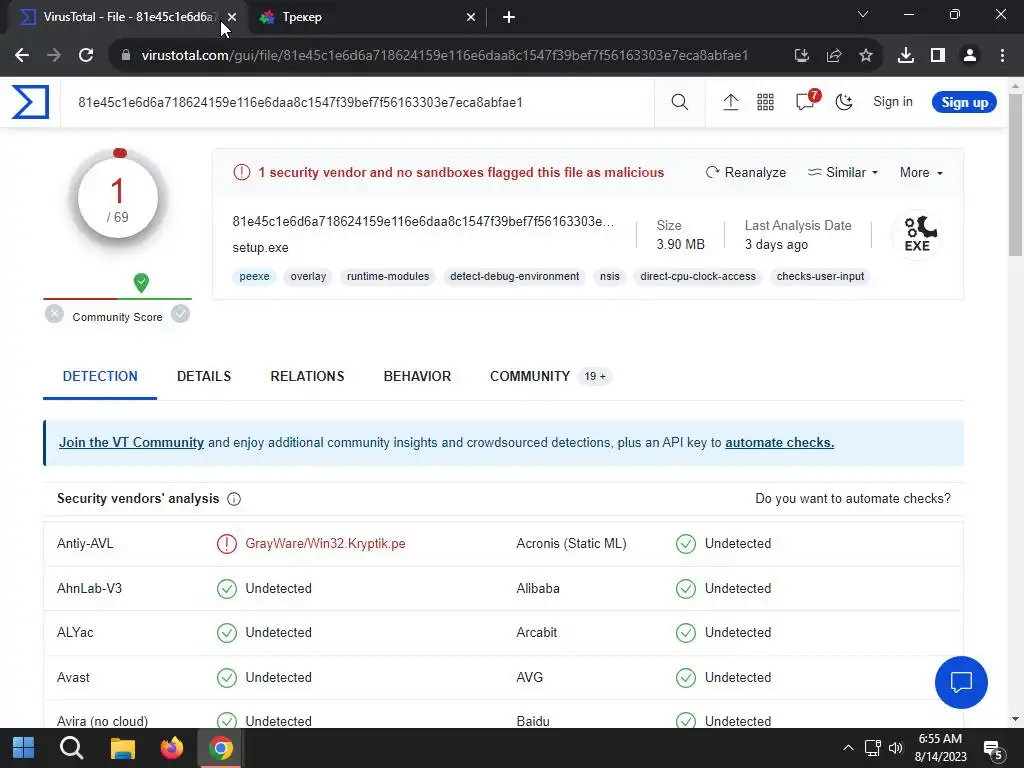Click the setup.exe file name
The width and height of the screenshot is (1024, 768).
(x=261, y=248)
